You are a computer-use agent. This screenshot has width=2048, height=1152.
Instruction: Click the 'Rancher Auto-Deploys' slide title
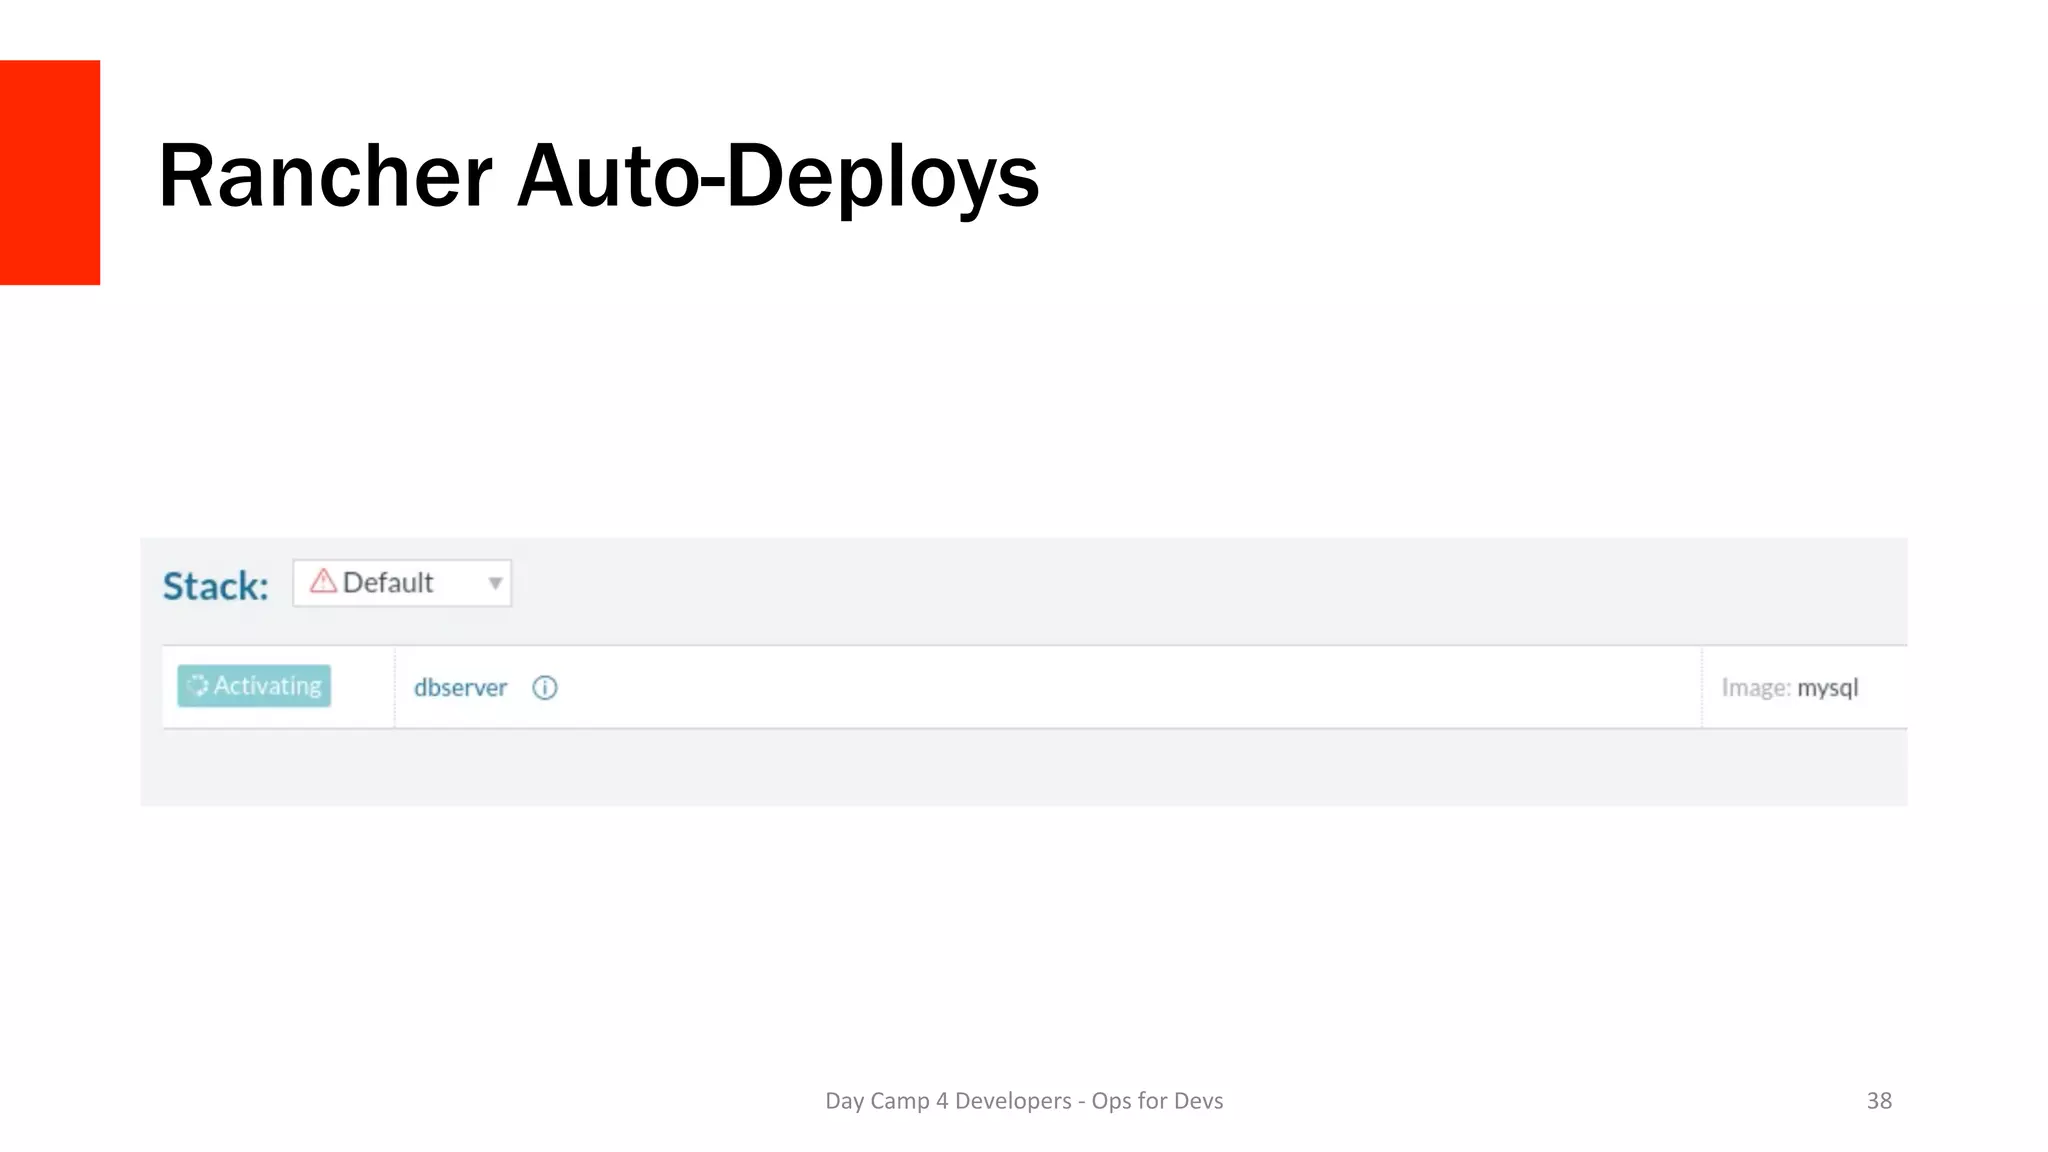tap(599, 177)
